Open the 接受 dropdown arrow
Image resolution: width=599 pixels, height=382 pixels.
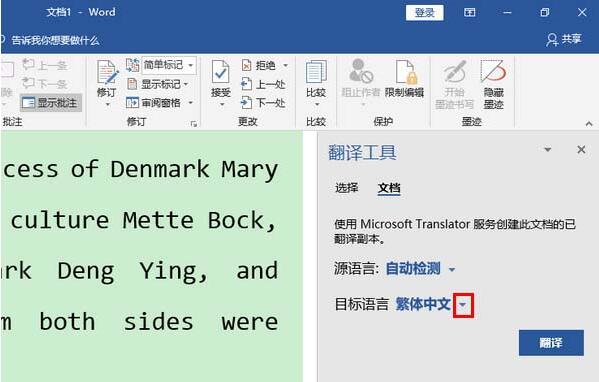222,104
